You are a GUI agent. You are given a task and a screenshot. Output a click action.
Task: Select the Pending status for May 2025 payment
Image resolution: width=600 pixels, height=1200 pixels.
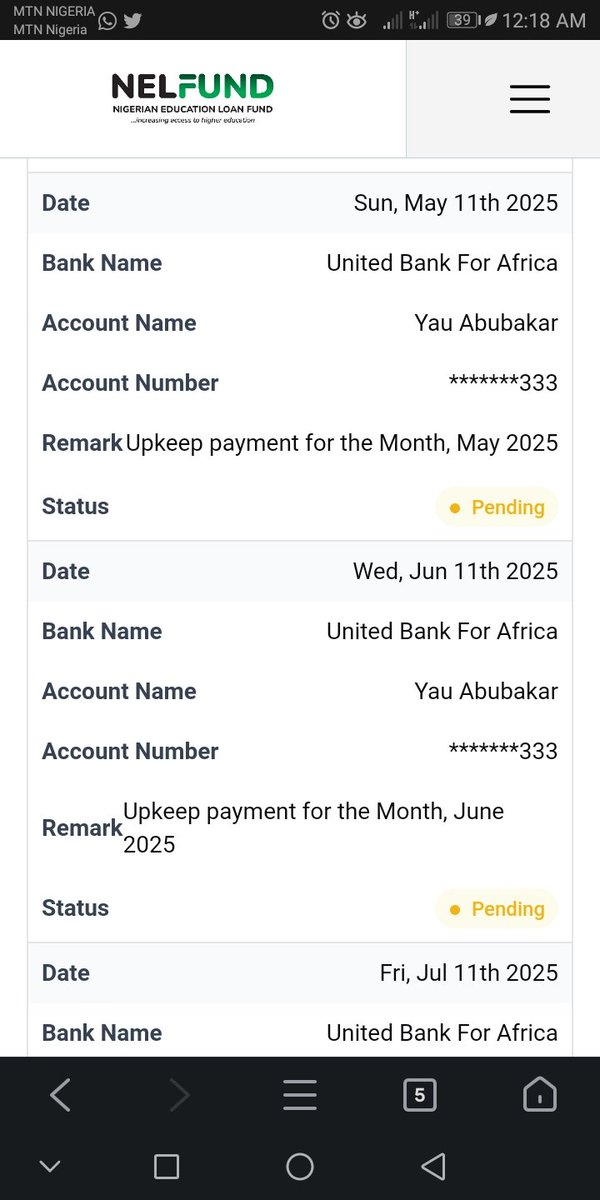click(497, 507)
